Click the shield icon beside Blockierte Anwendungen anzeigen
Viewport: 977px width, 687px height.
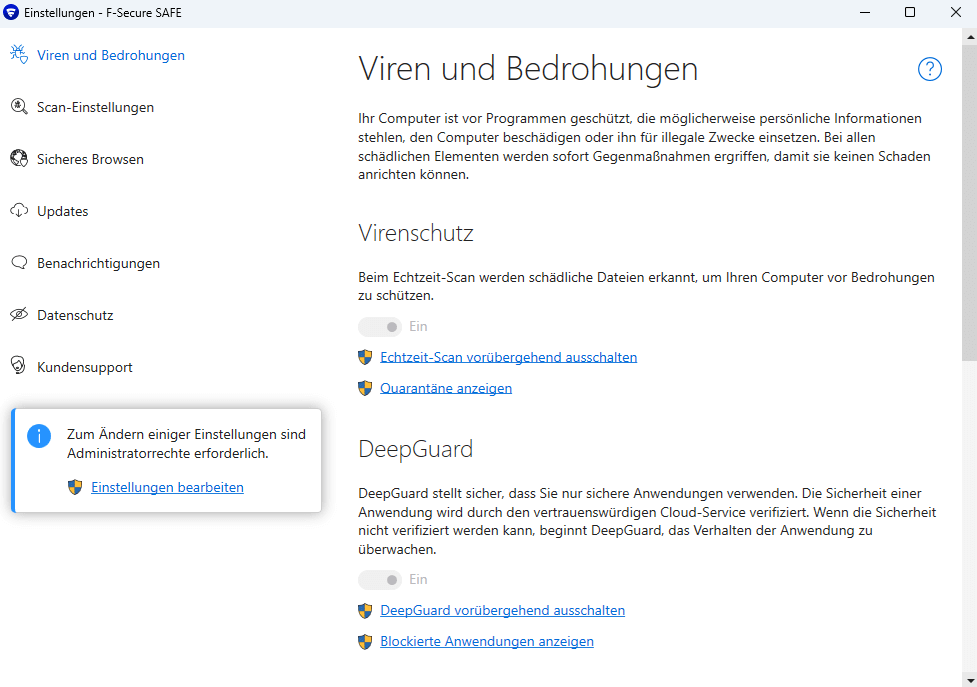[365, 642]
